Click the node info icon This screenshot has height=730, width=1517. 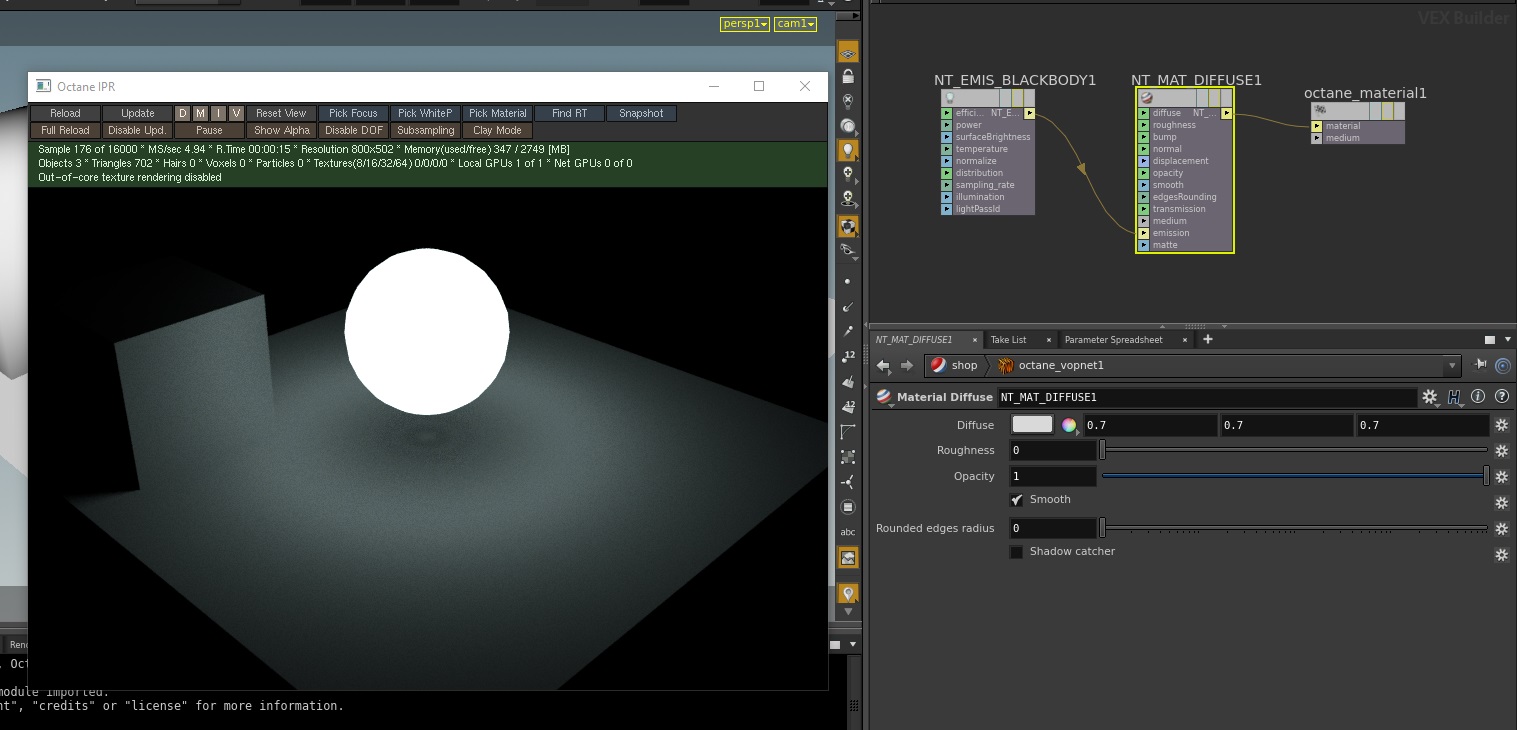coord(1478,397)
